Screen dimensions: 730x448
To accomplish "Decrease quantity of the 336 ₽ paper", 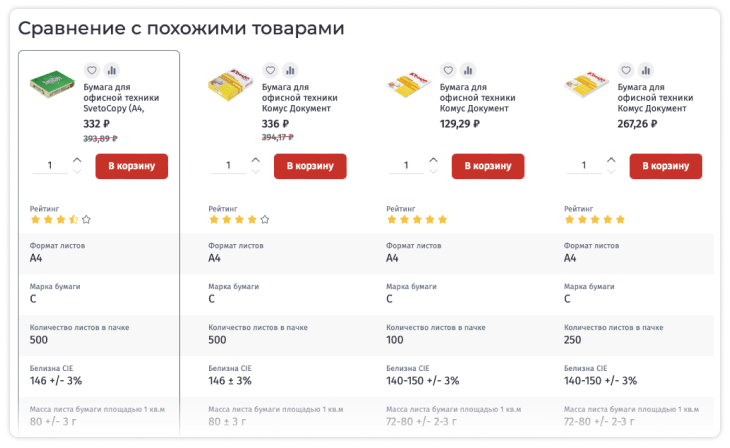I will [x=256, y=172].
